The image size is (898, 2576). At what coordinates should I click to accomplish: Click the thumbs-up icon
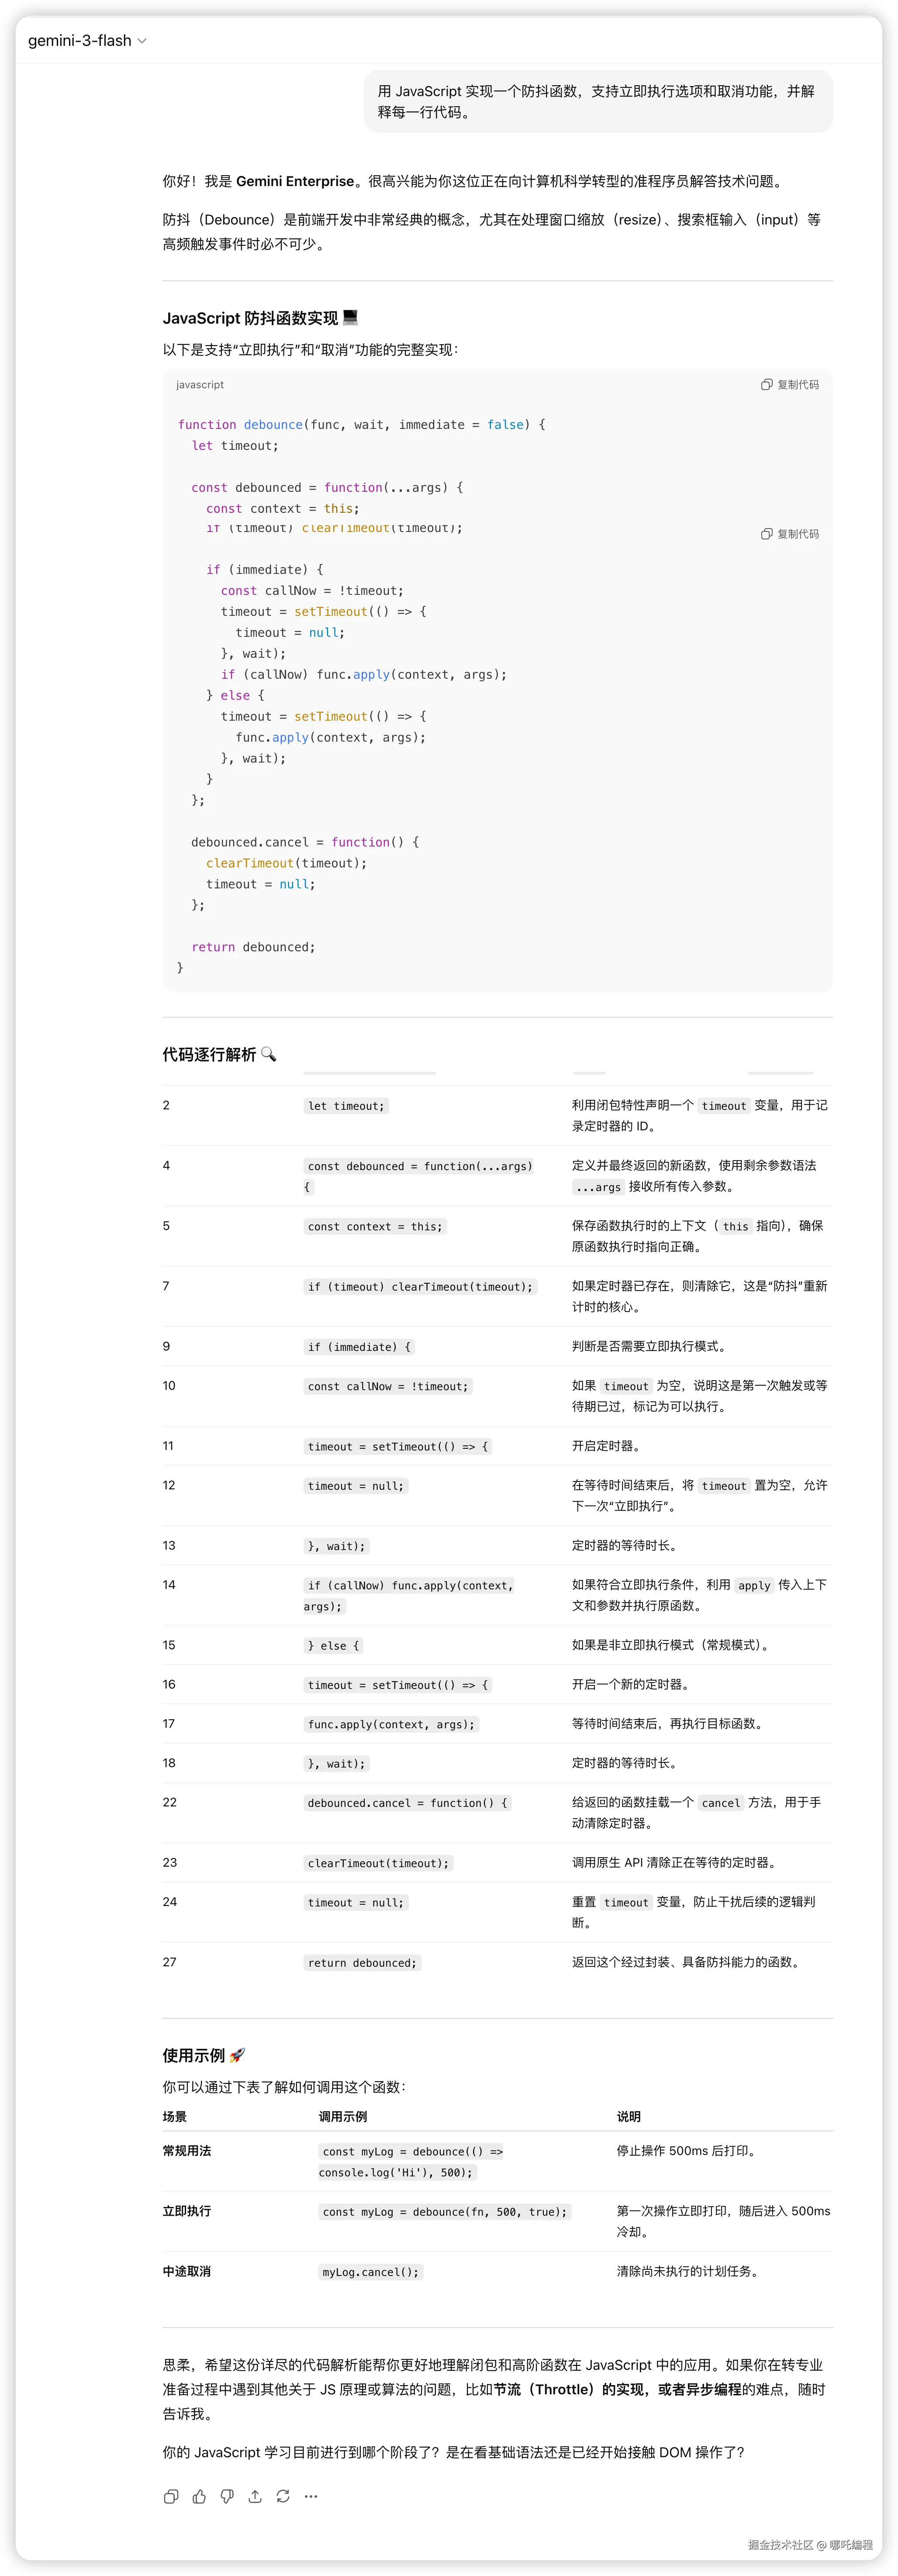click(199, 2496)
